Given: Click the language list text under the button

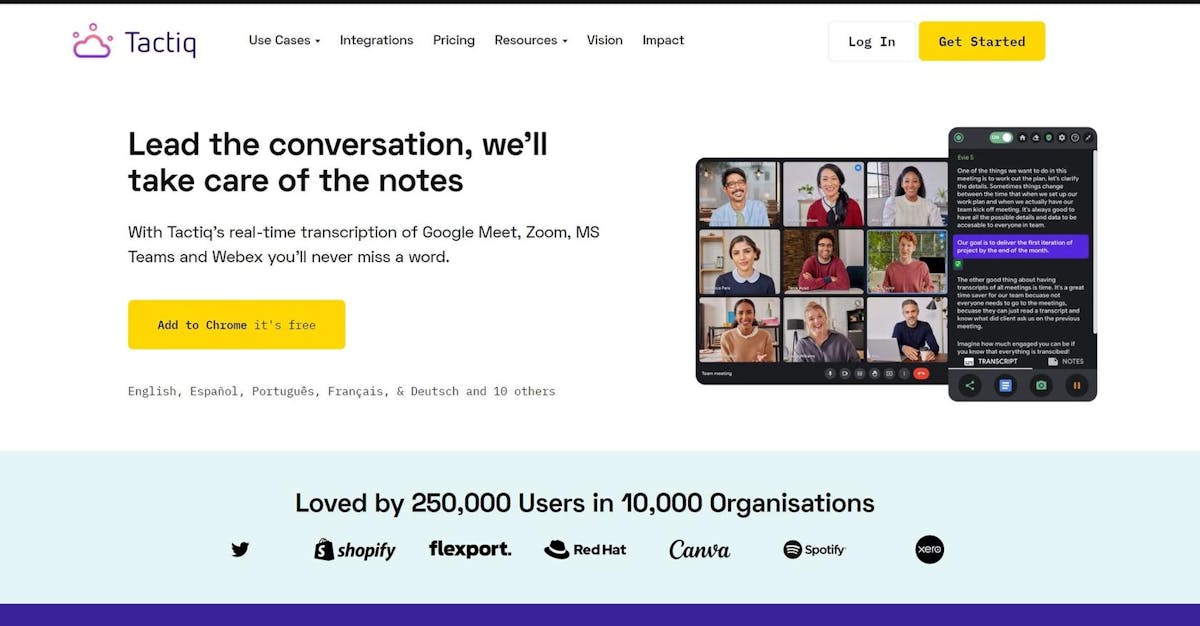Looking at the screenshot, I should [342, 391].
